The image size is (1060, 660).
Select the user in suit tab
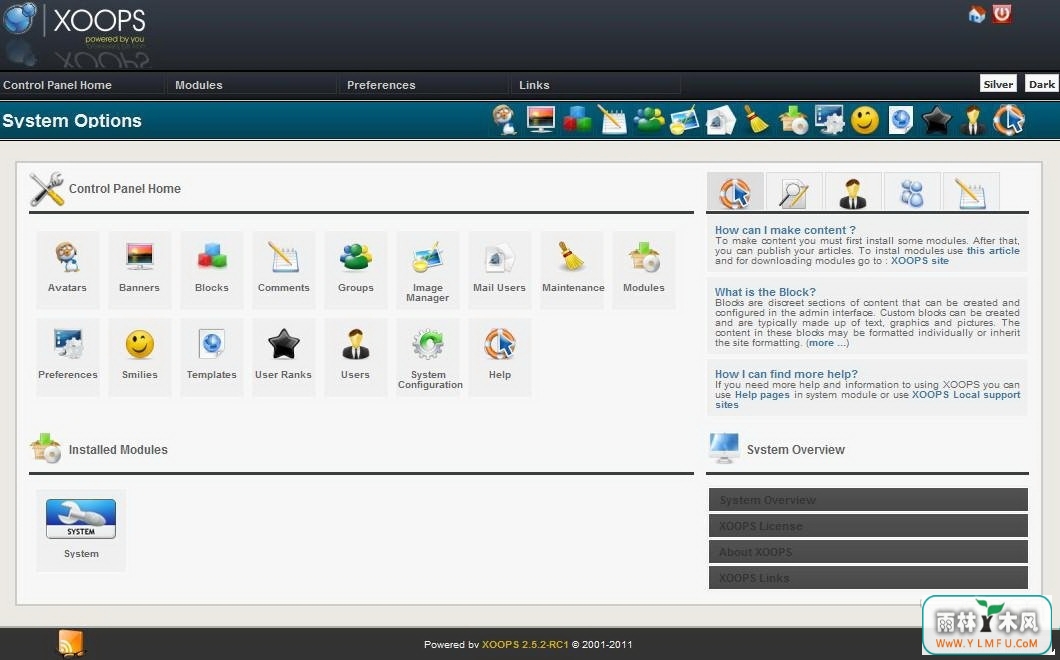pos(853,192)
